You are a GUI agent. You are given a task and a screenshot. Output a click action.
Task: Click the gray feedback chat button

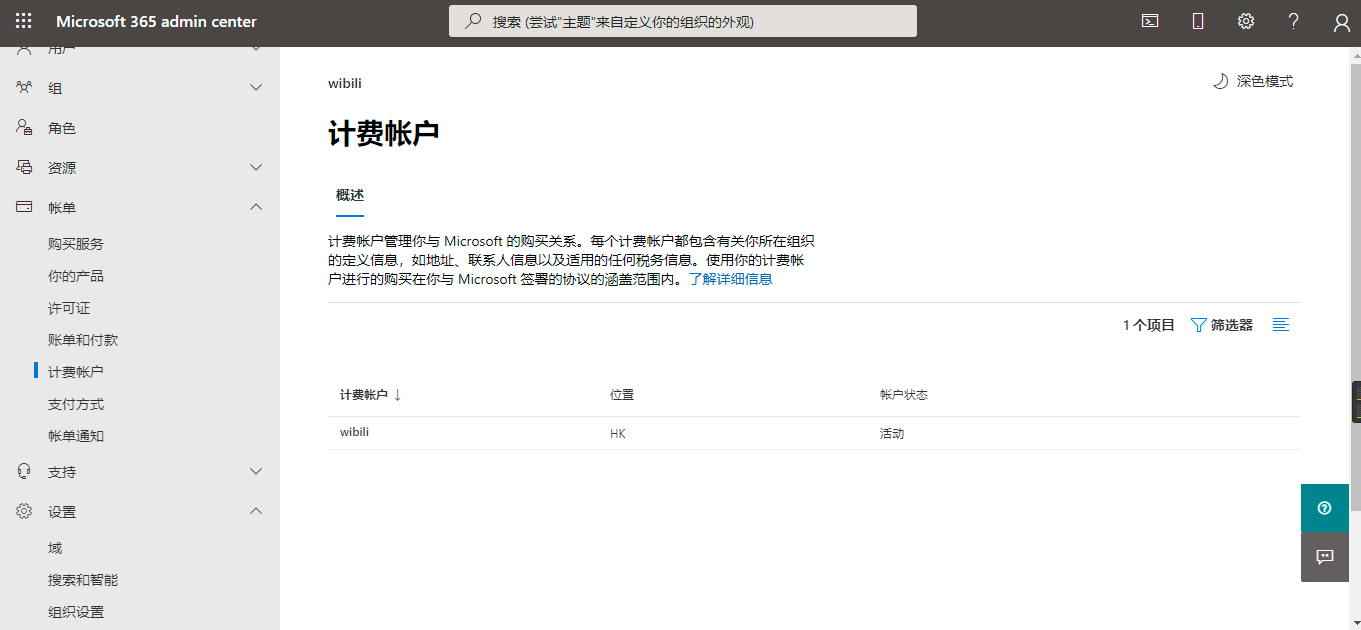1325,557
